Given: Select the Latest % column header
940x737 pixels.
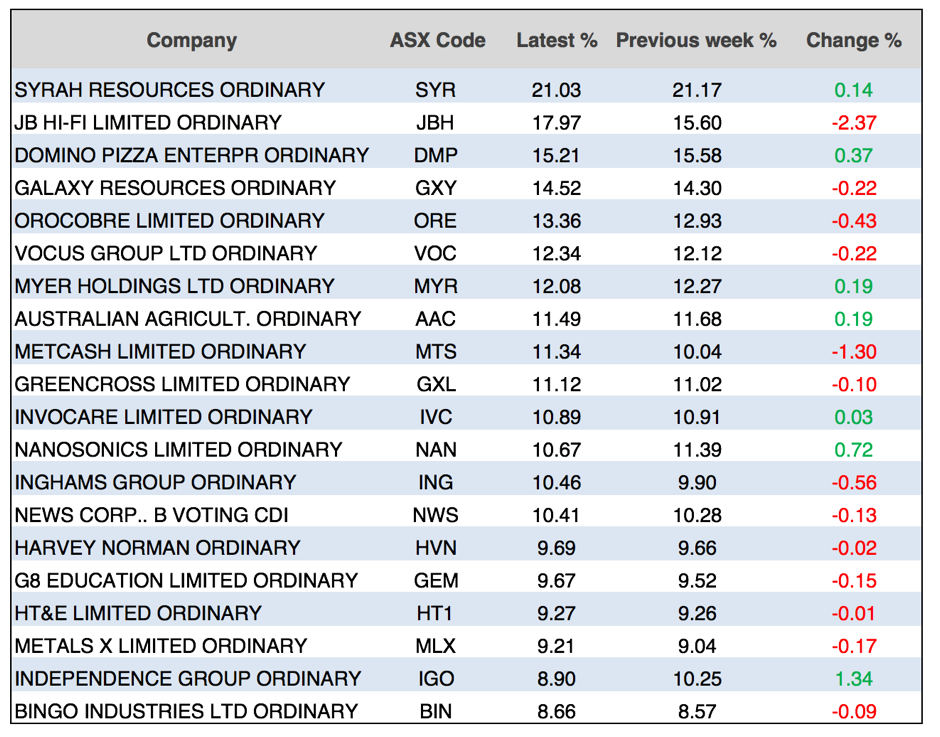Looking at the screenshot, I should (x=556, y=41).
